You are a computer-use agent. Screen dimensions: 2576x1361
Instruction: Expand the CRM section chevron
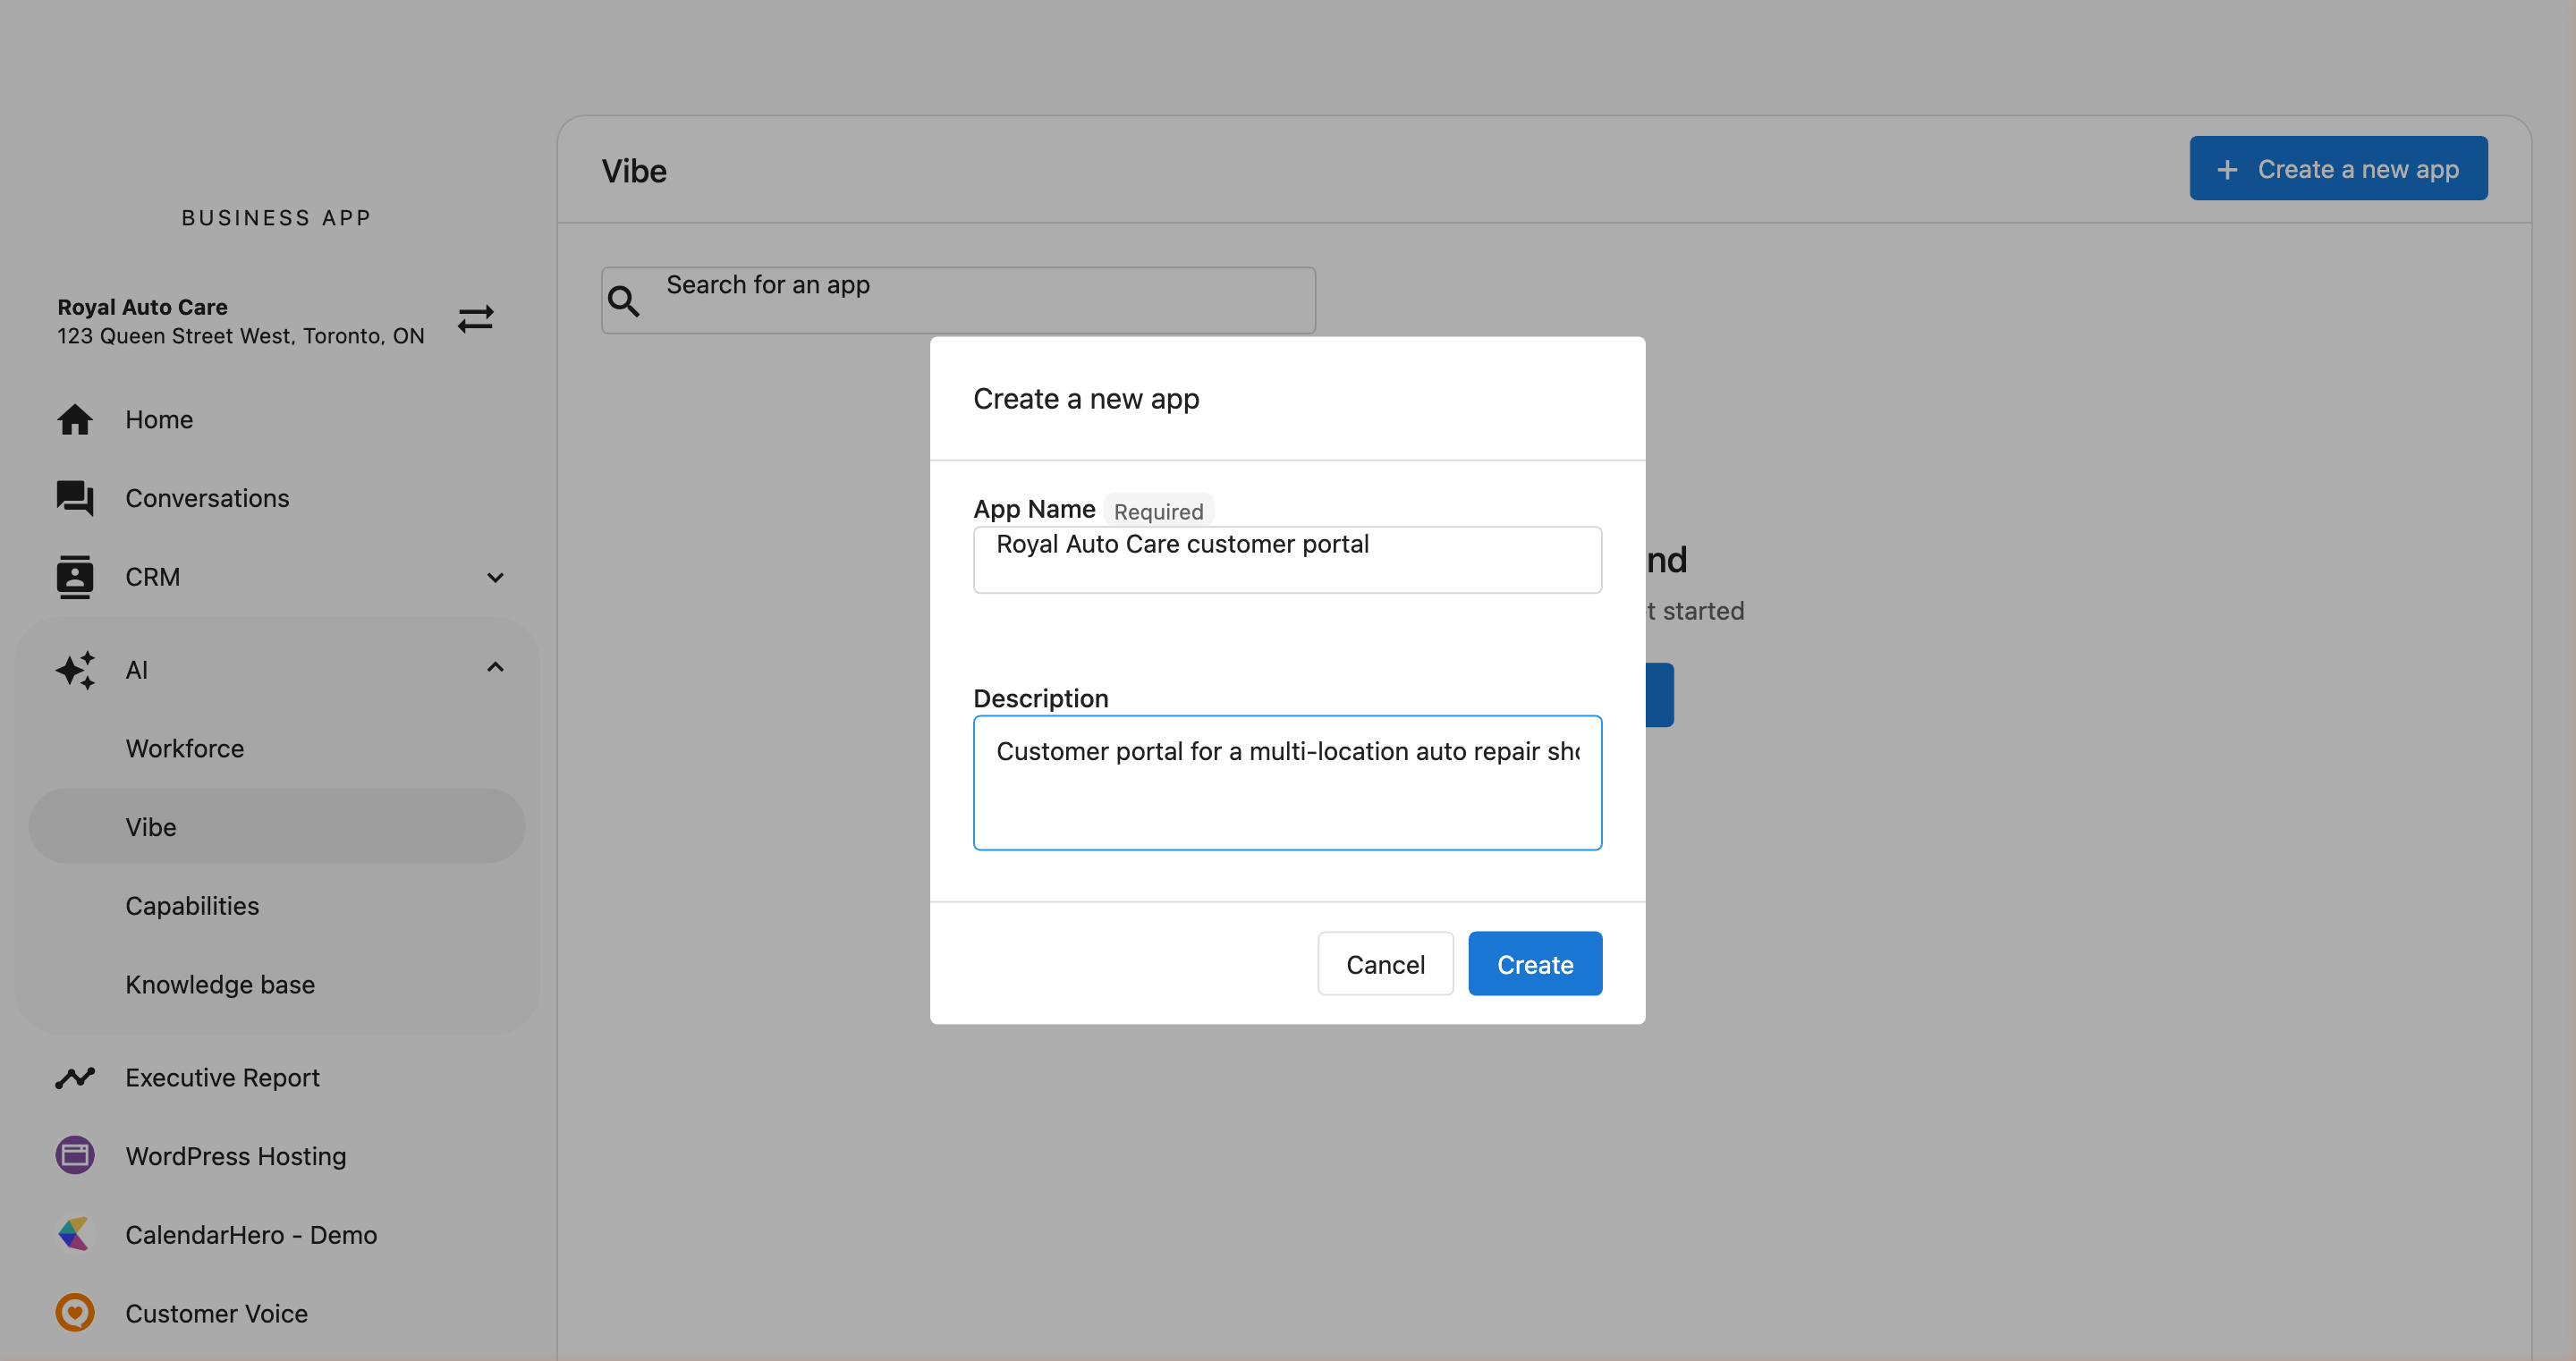496,577
